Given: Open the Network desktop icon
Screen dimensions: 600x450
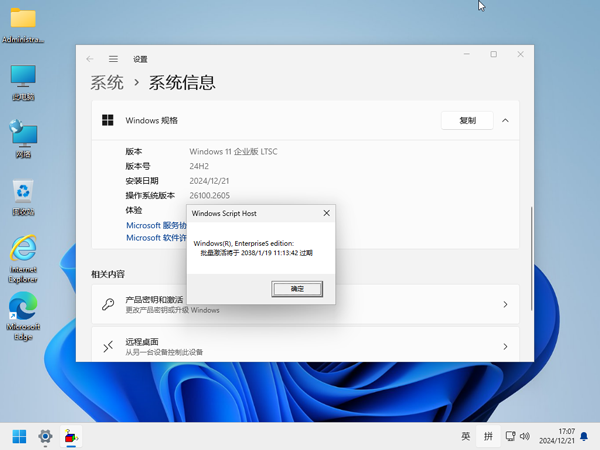Looking at the screenshot, I should (x=23, y=139).
